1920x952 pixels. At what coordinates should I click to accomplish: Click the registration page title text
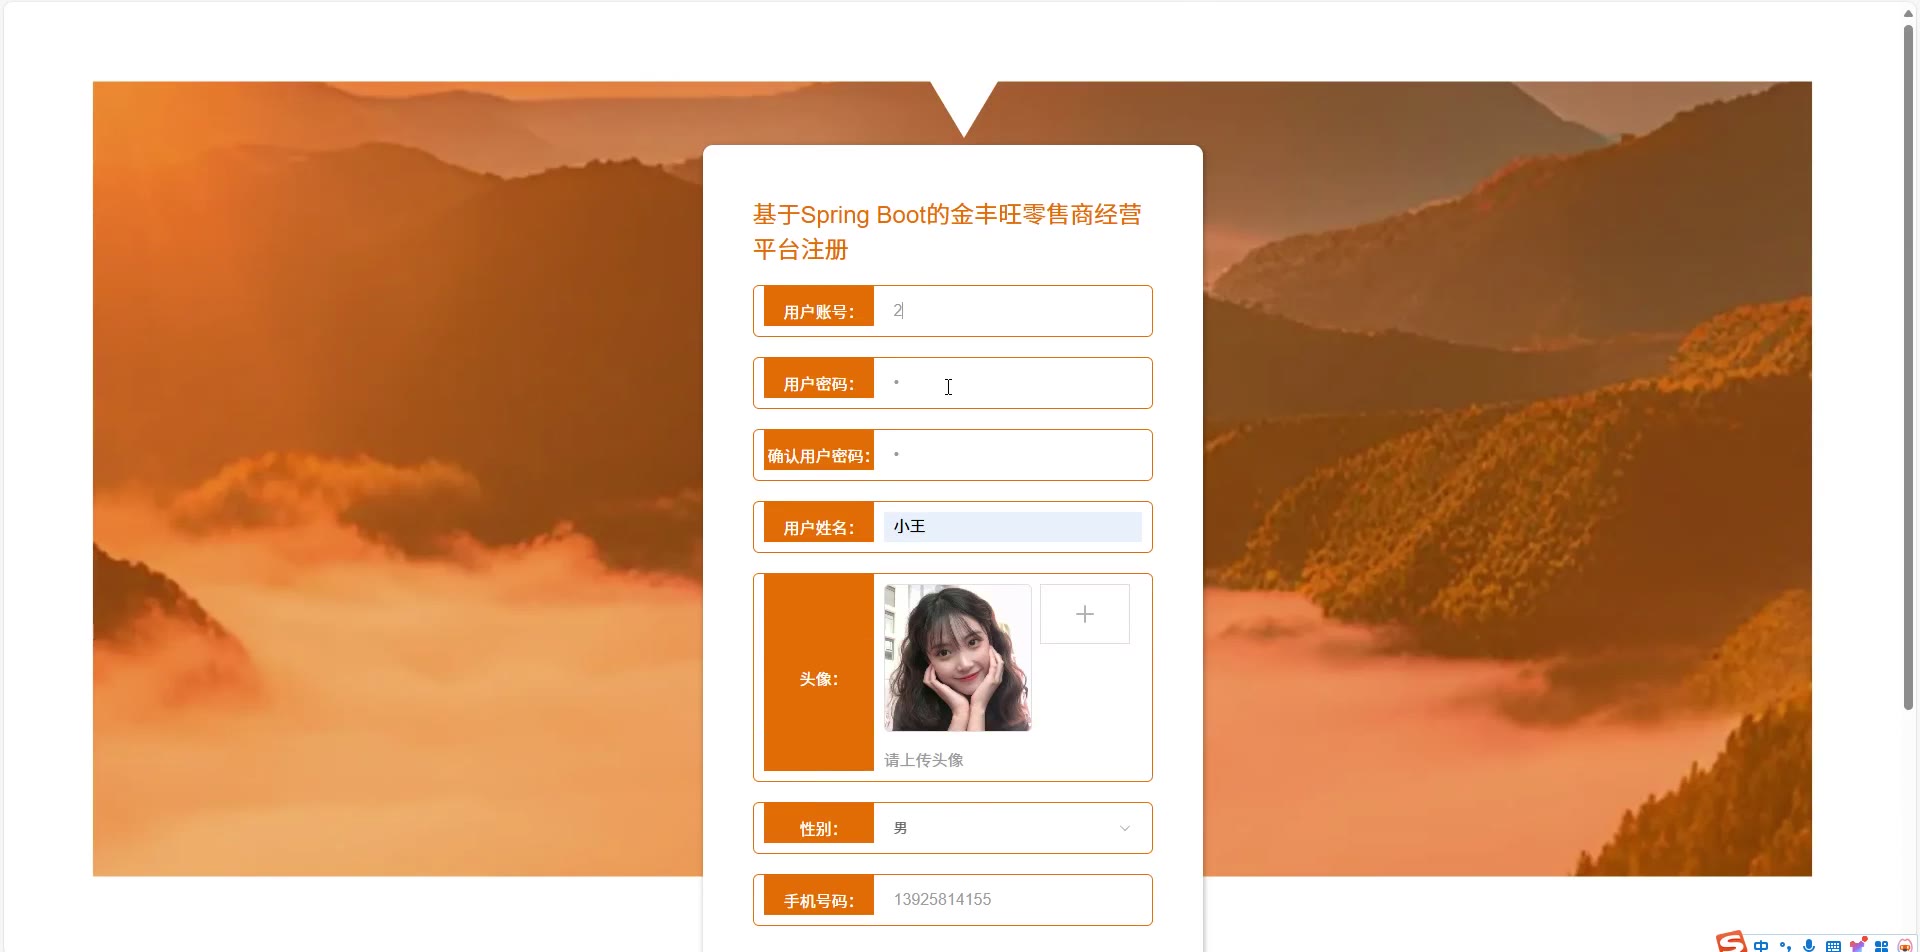(x=947, y=232)
